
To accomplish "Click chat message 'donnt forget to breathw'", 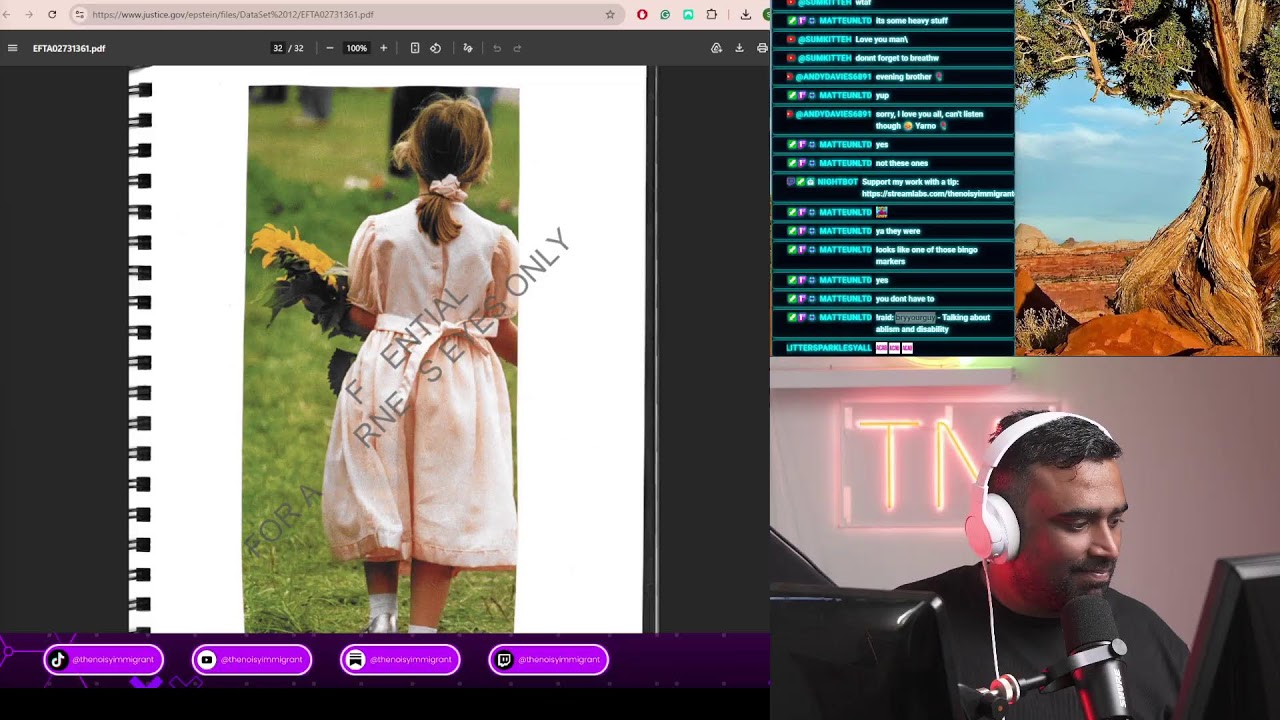I will click(897, 58).
